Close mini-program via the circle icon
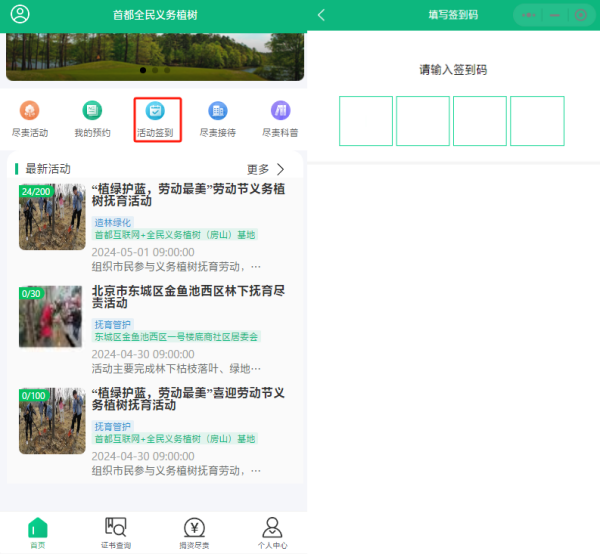 pos(581,15)
